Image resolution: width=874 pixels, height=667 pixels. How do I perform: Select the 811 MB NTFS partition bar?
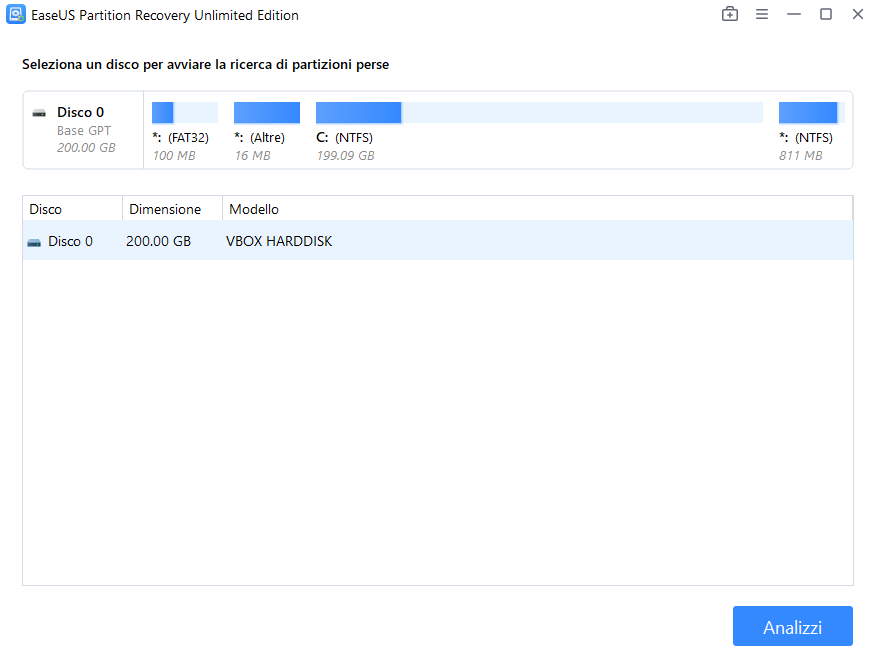(812, 113)
